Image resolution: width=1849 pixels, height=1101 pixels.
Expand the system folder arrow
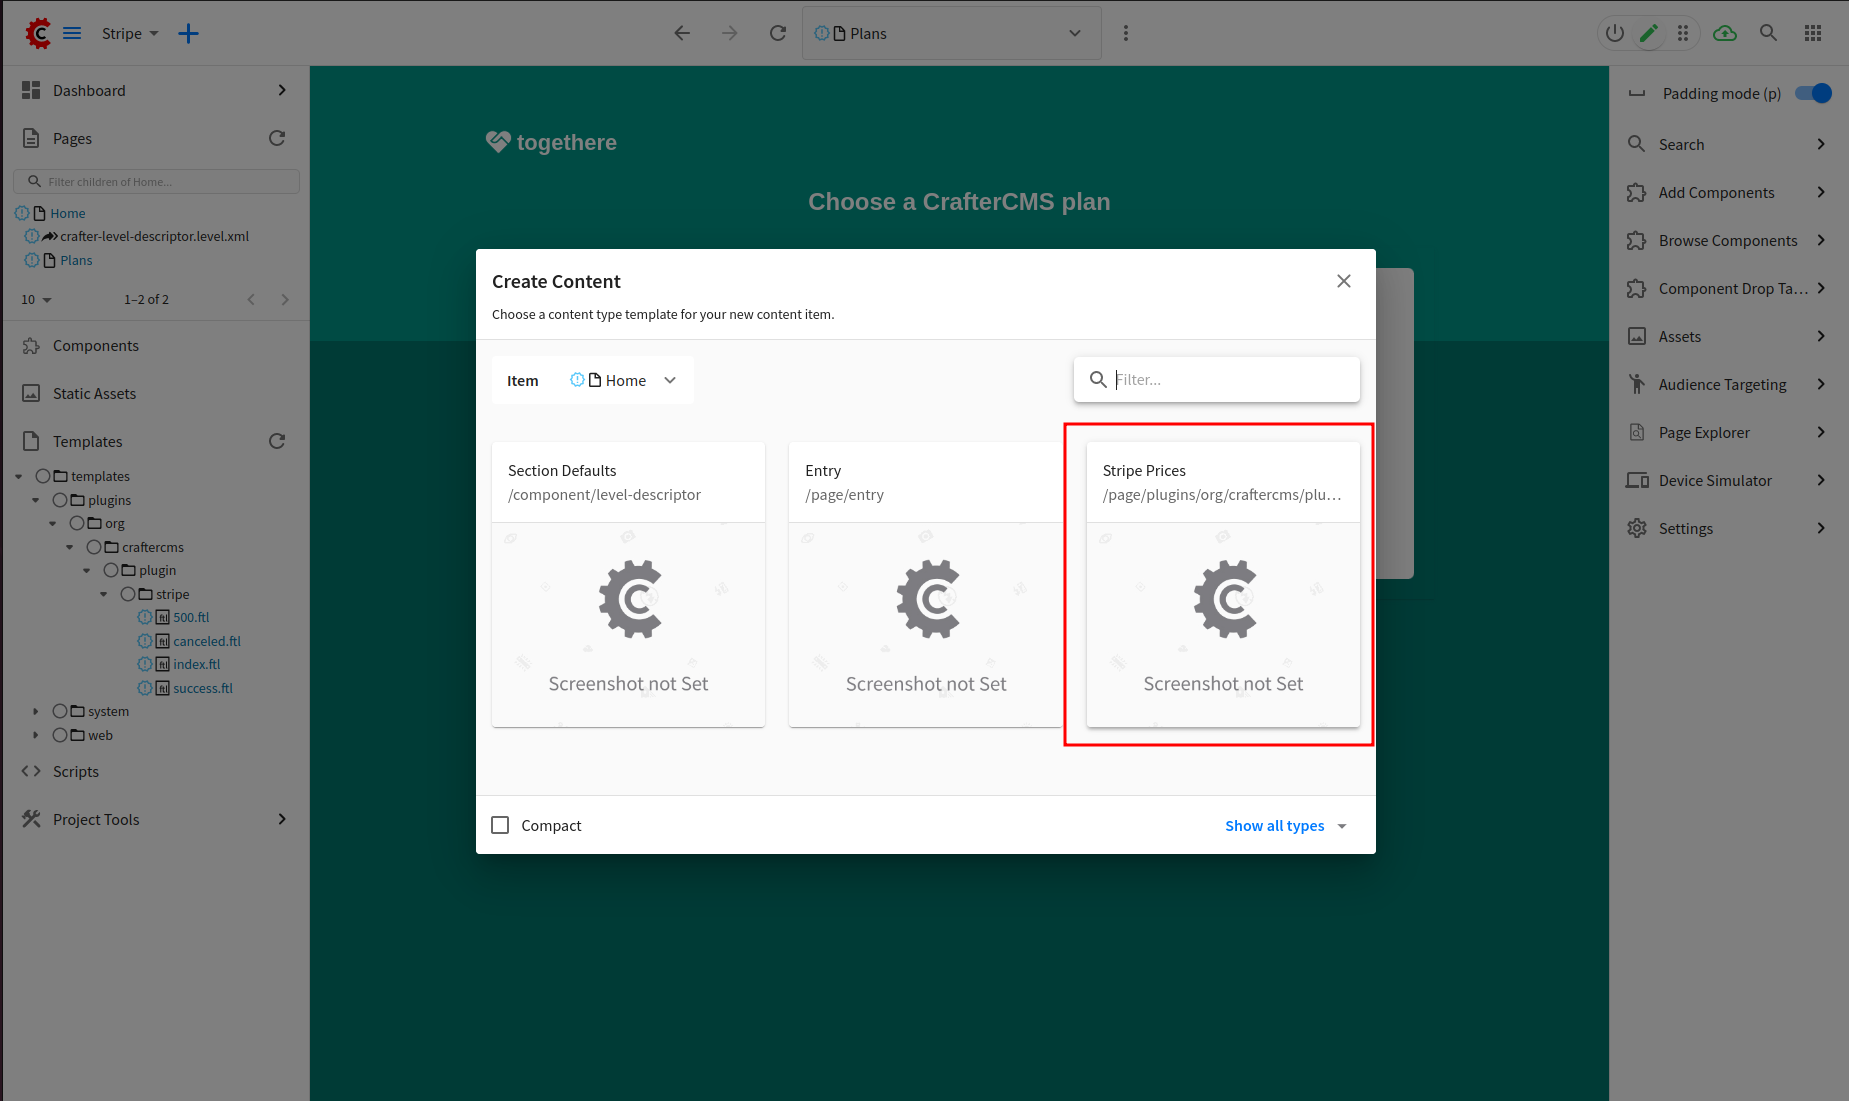point(36,711)
